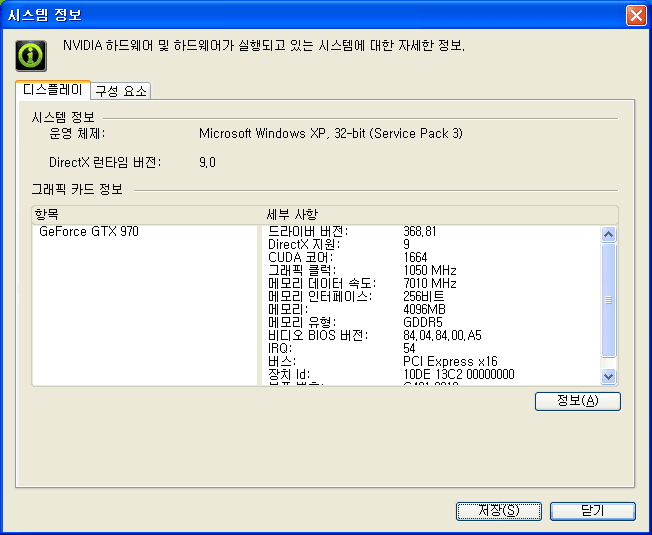Click the CUDA 코어 value 1664
652x535 pixels.
tap(415, 257)
